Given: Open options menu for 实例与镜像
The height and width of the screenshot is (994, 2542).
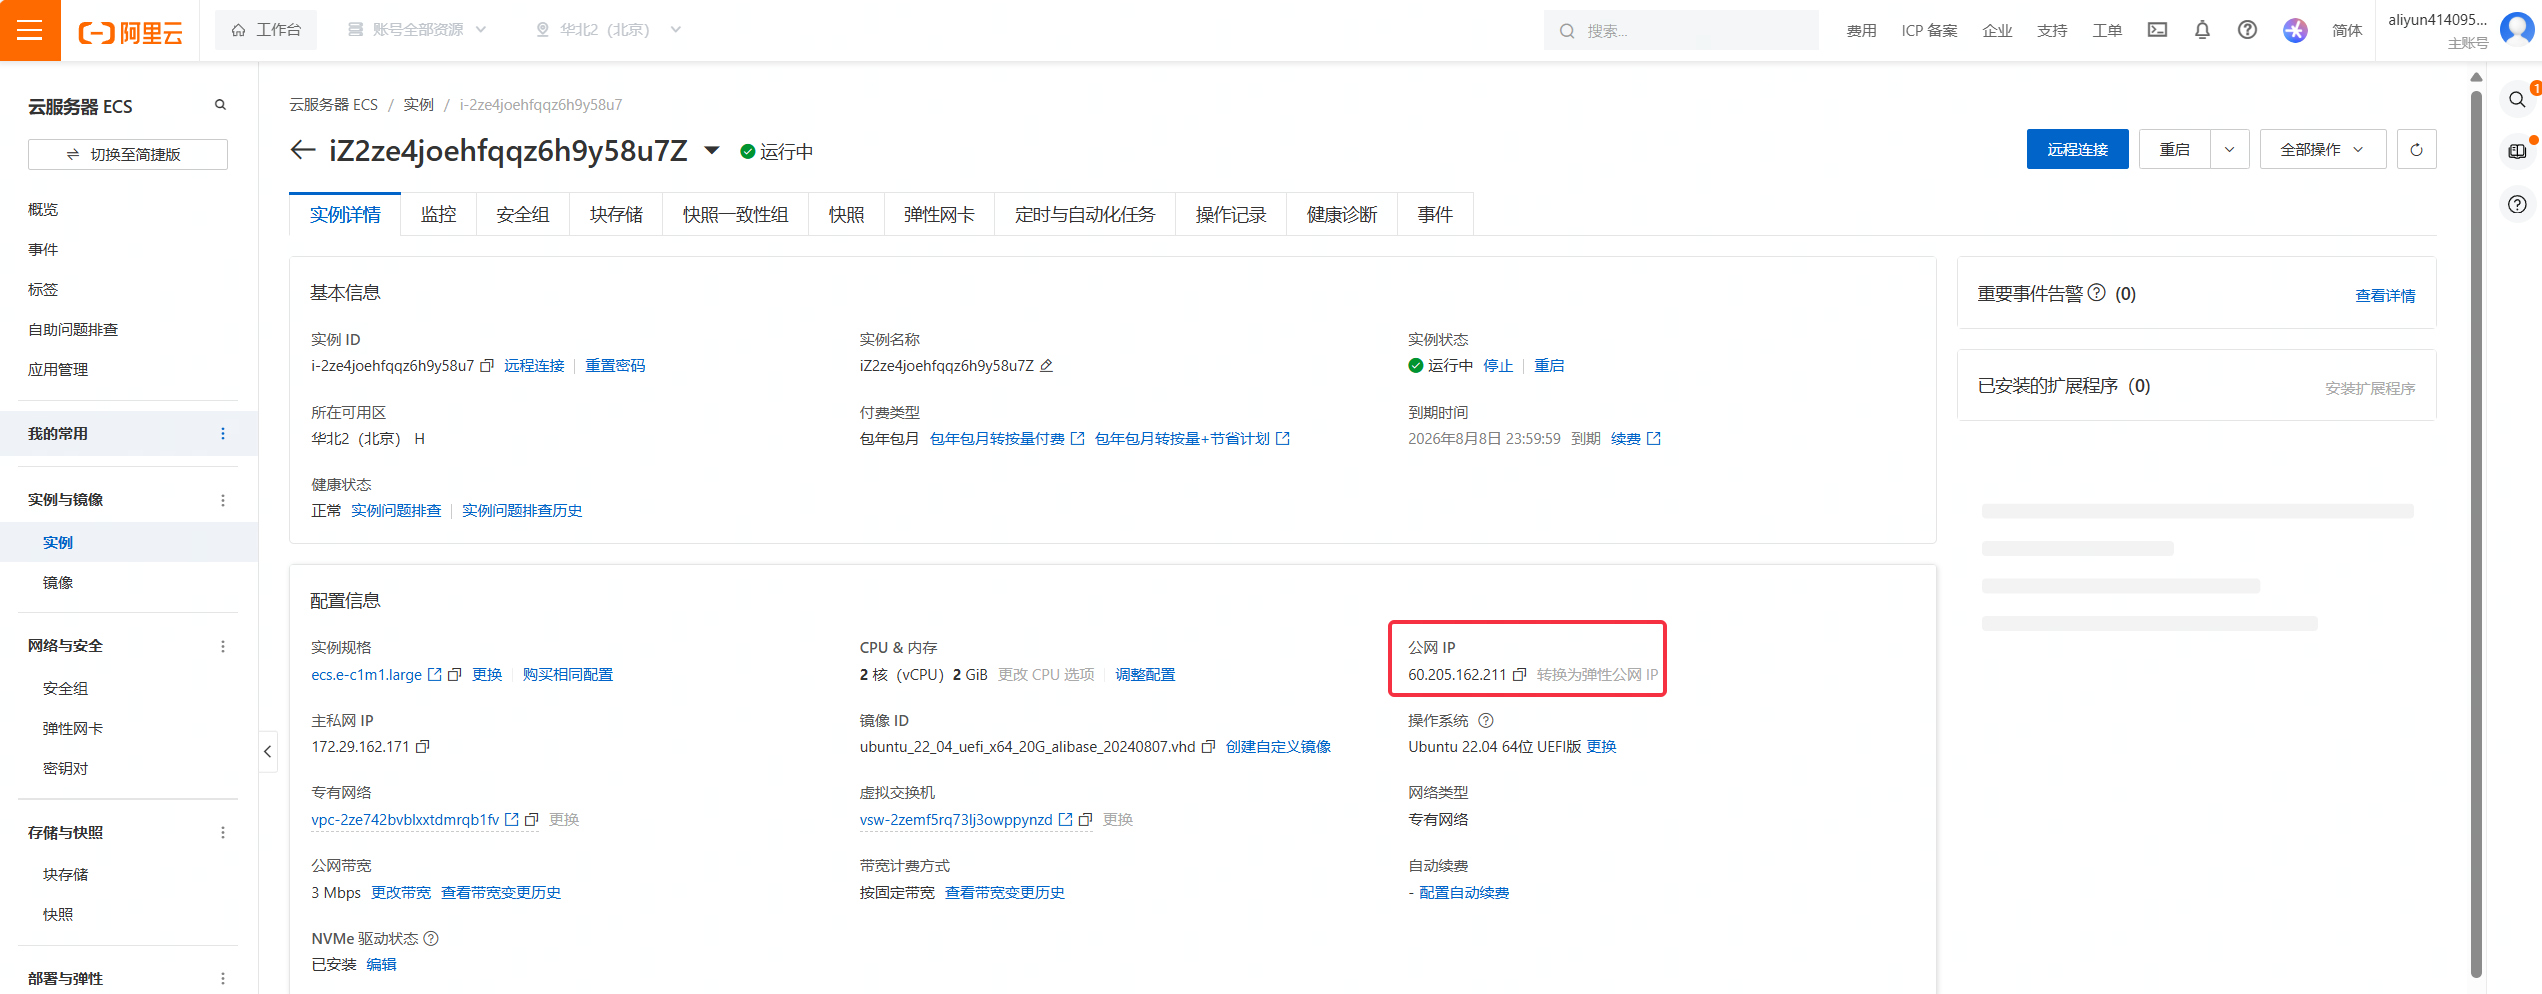Looking at the screenshot, I should tap(223, 500).
